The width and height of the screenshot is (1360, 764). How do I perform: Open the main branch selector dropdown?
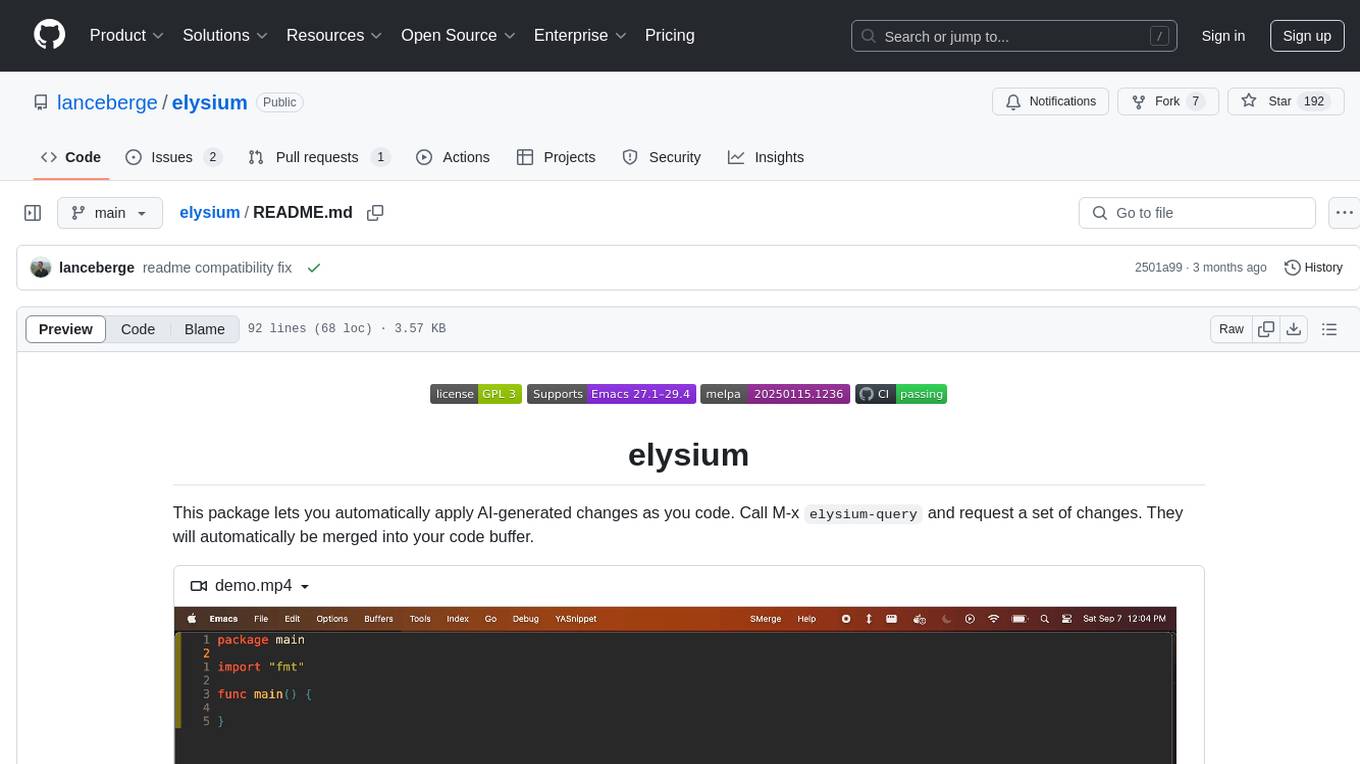coord(110,213)
